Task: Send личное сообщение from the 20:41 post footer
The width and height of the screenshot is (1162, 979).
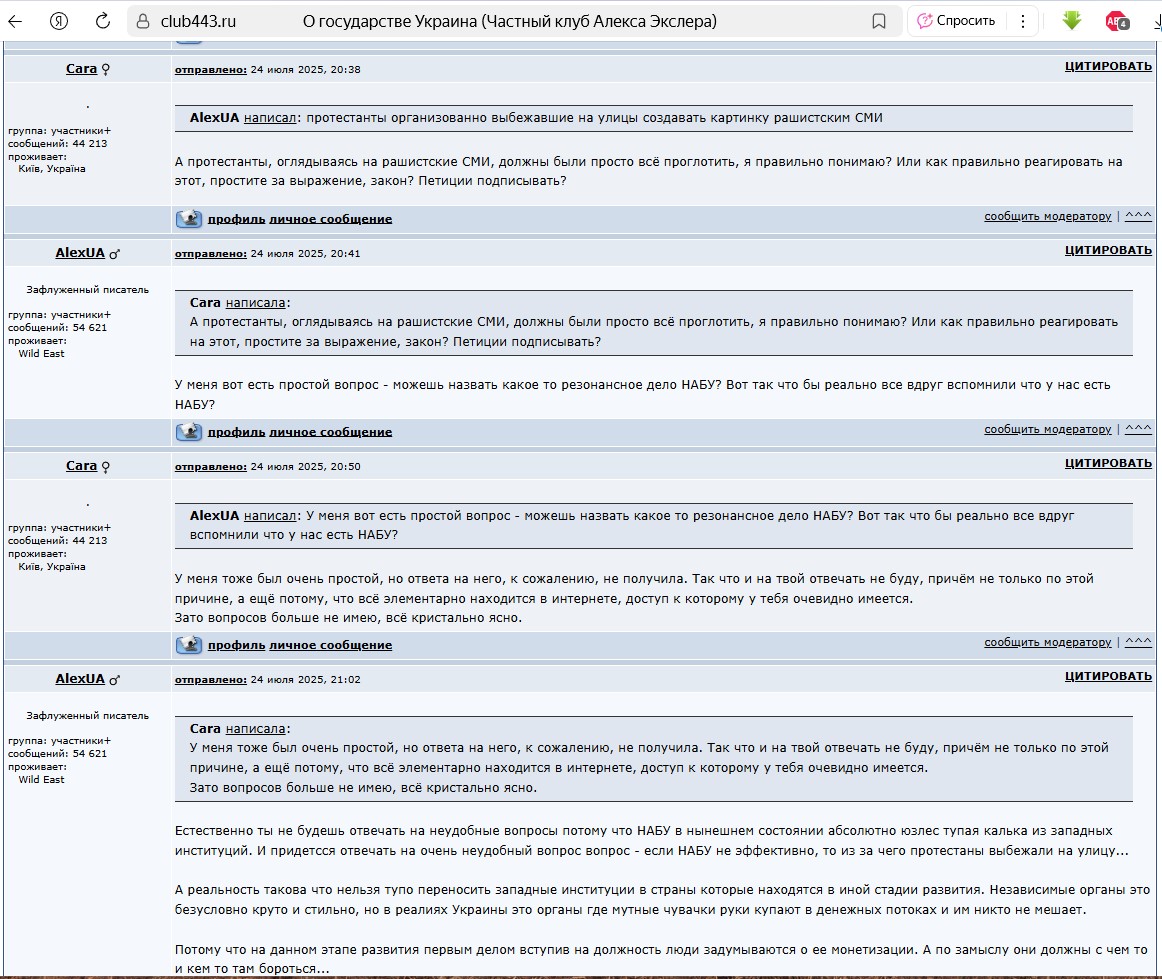Action: coord(330,432)
